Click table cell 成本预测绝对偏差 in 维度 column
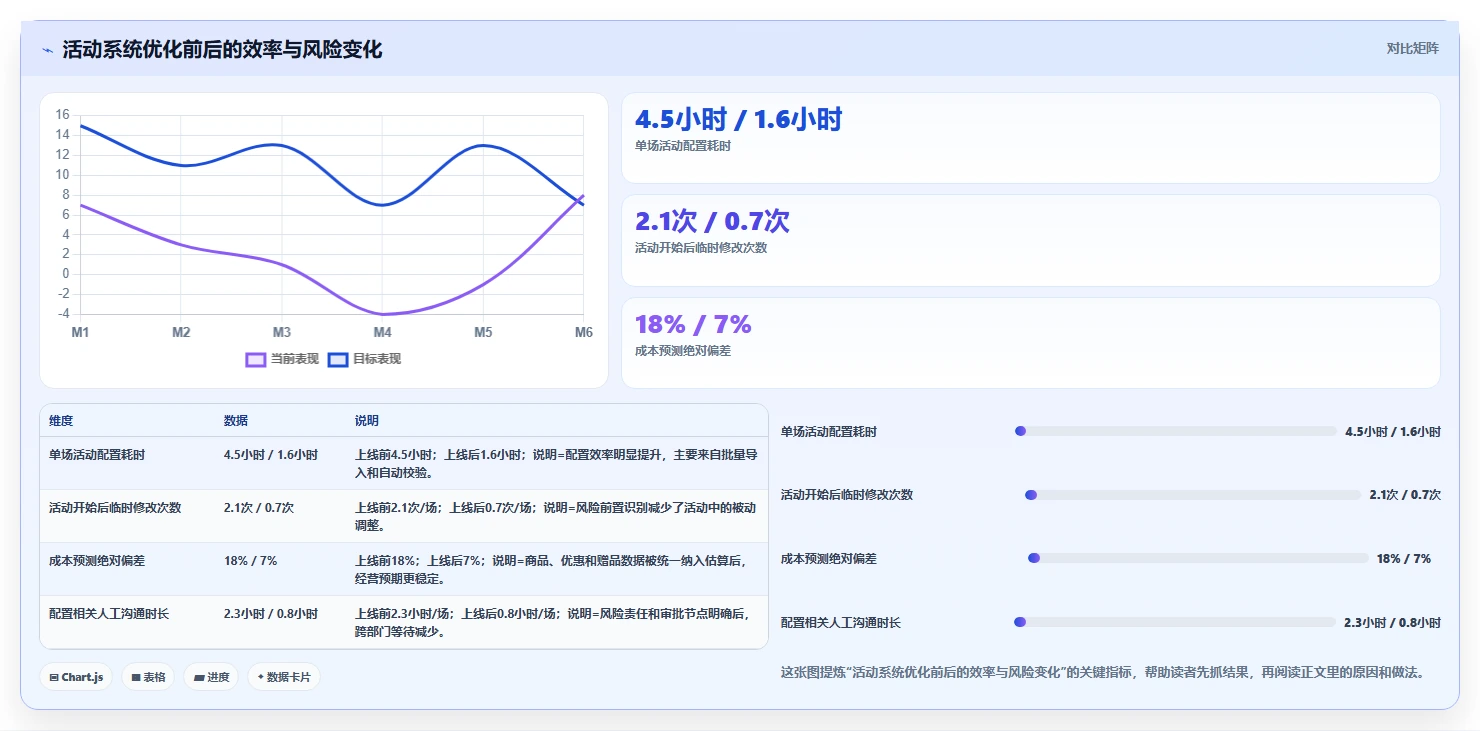This screenshot has height=731, width=1480. (97, 561)
